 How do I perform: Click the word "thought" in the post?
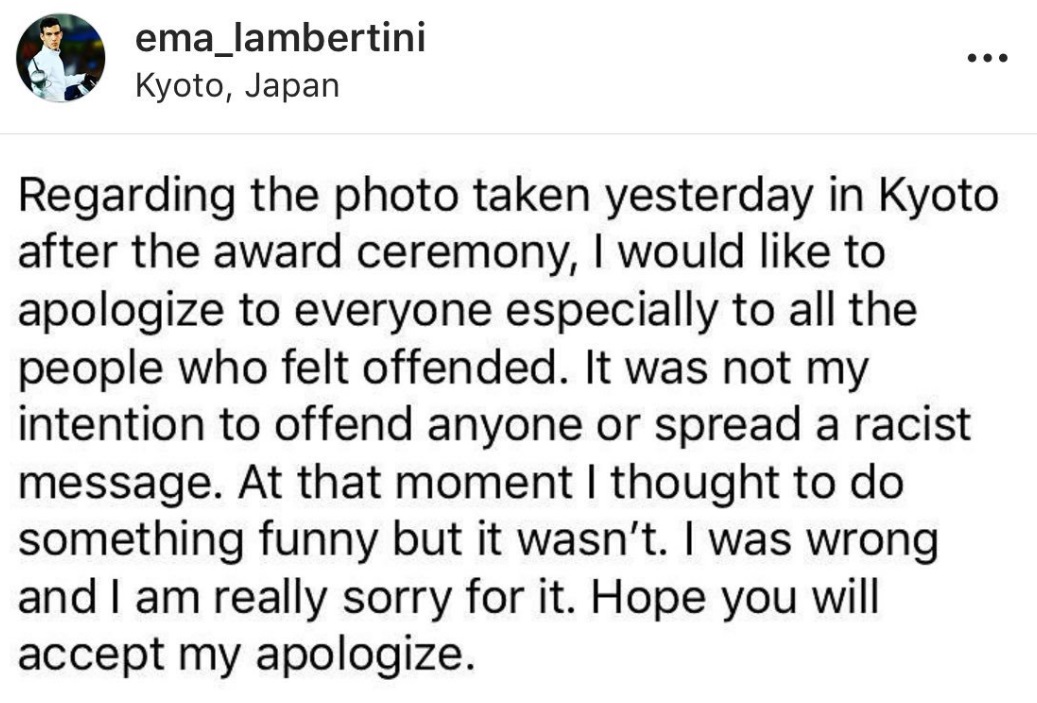(x=694, y=482)
